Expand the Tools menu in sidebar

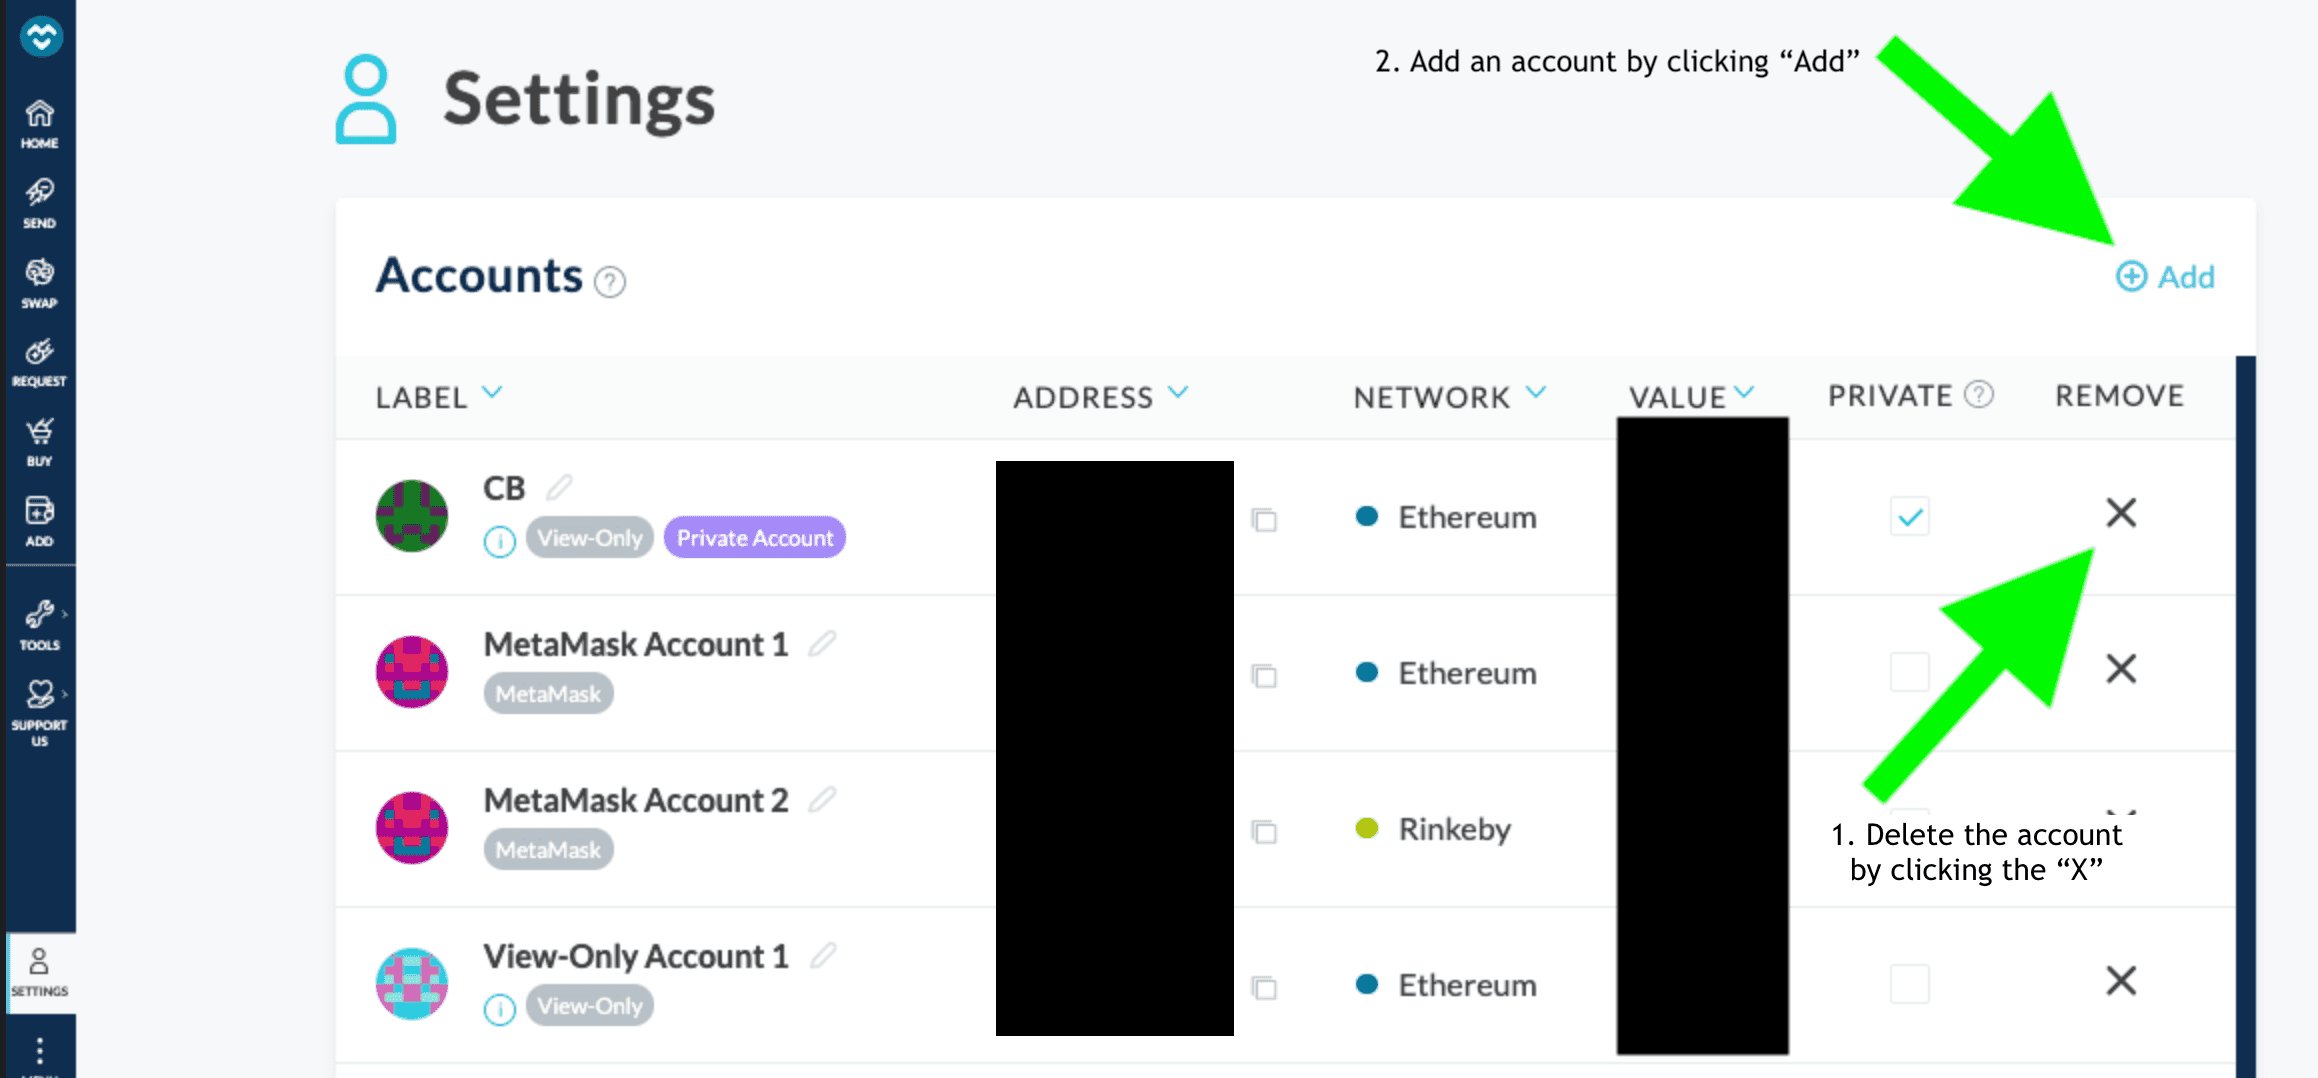tap(39, 625)
